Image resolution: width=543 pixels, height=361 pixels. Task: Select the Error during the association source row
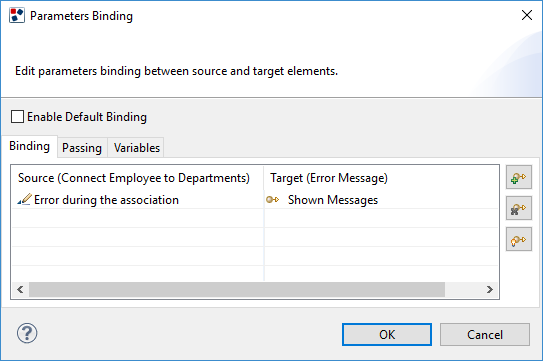click(x=138, y=200)
